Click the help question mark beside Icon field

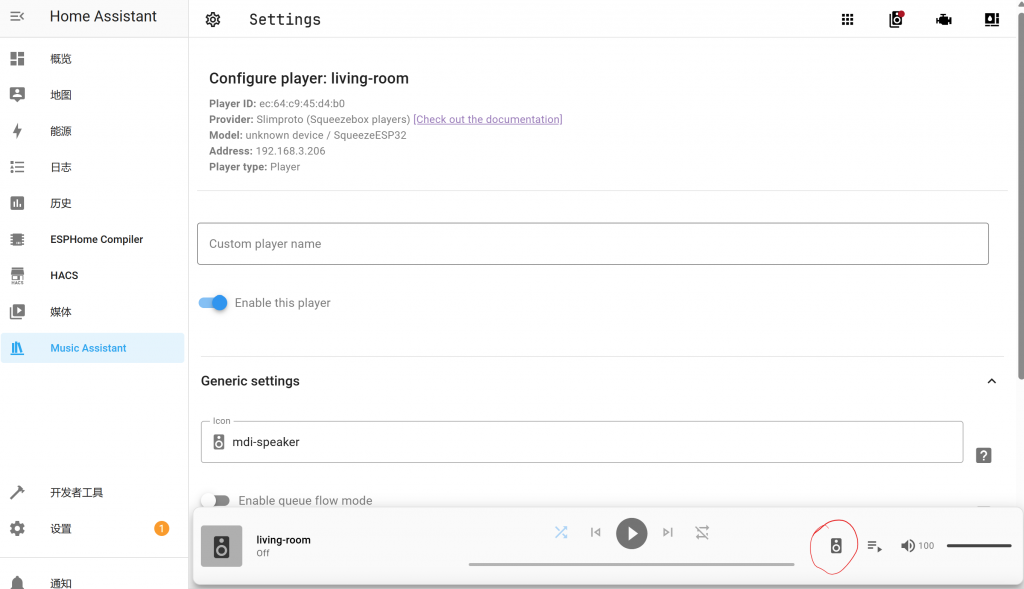(x=983, y=455)
